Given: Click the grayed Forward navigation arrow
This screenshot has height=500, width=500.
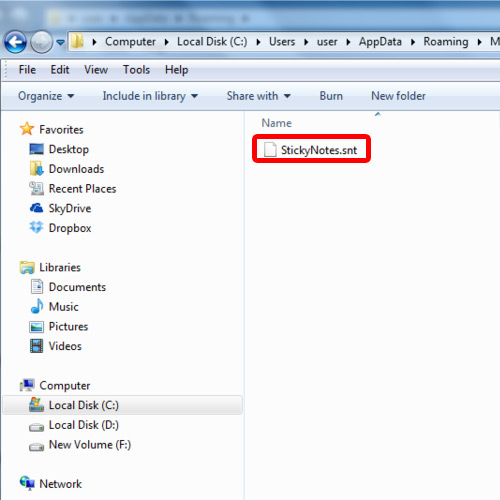Looking at the screenshot, I should (41, 42).
